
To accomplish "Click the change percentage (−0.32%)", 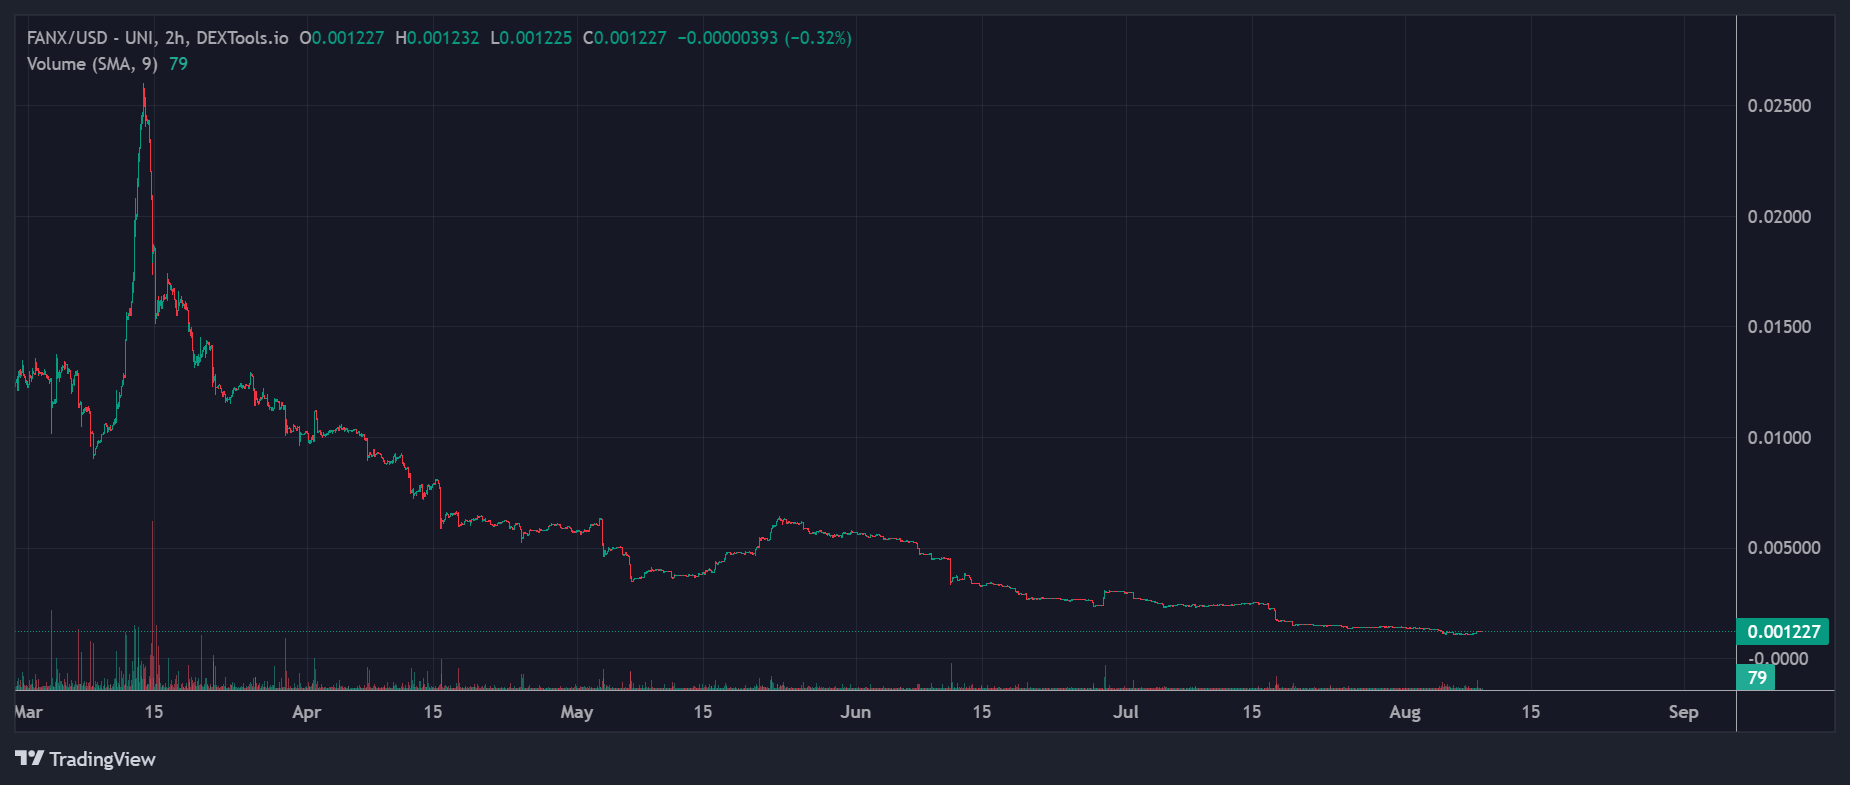I will (x=818, y=38).
